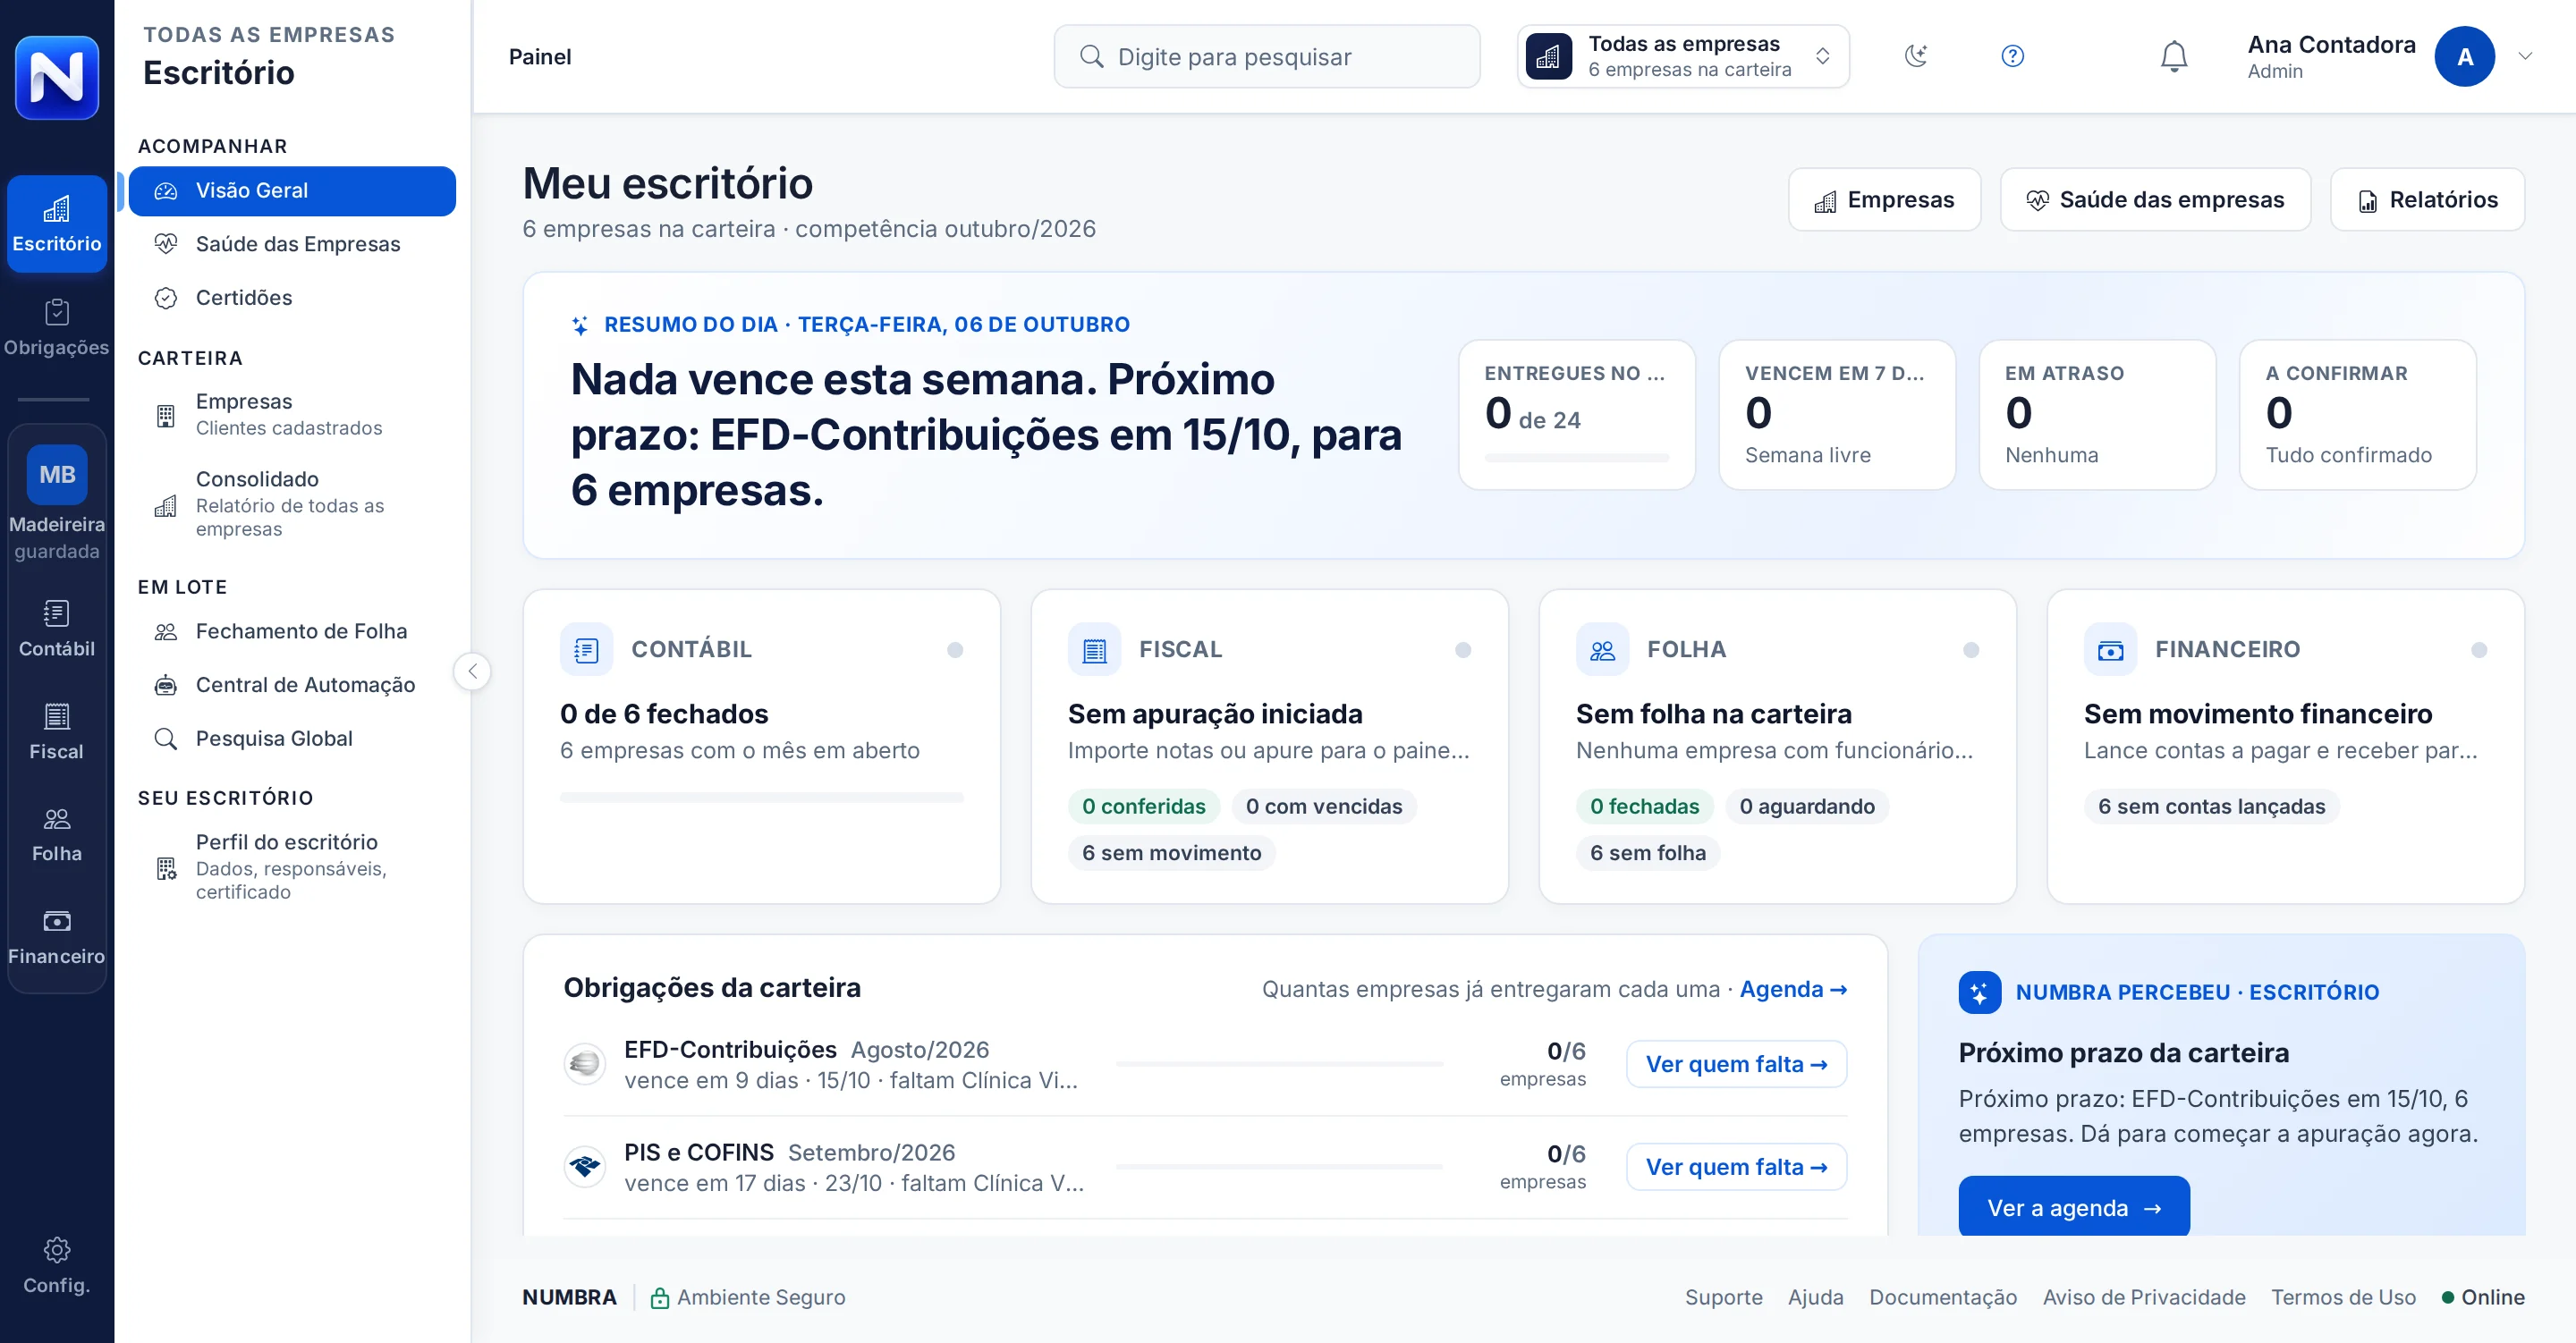Expand the user account menu chevron
Viewport: 2576px width, 1343px height.
pyautogui.click(x=2525, y=56)
